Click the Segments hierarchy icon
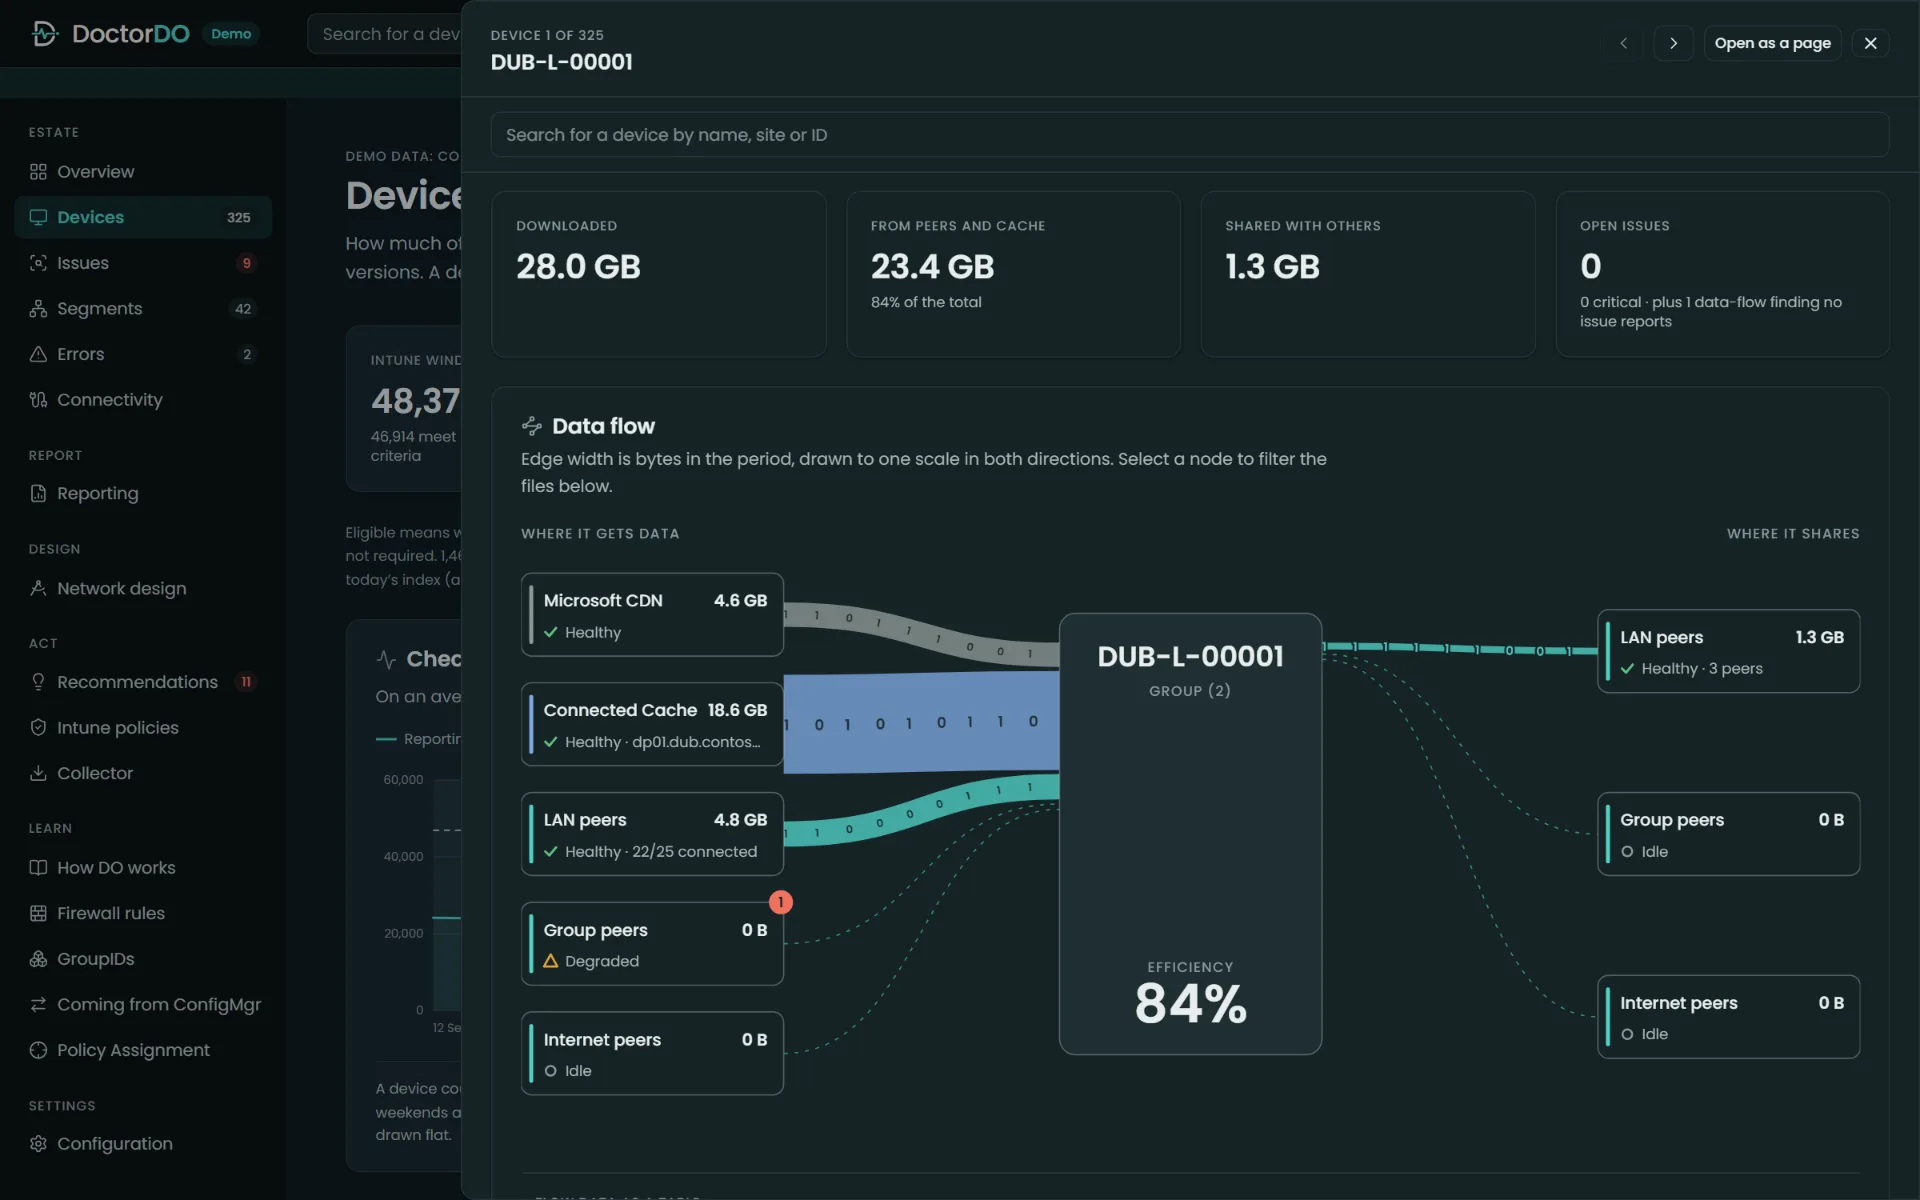1920x1200 pixels. [x=38, y=308]
